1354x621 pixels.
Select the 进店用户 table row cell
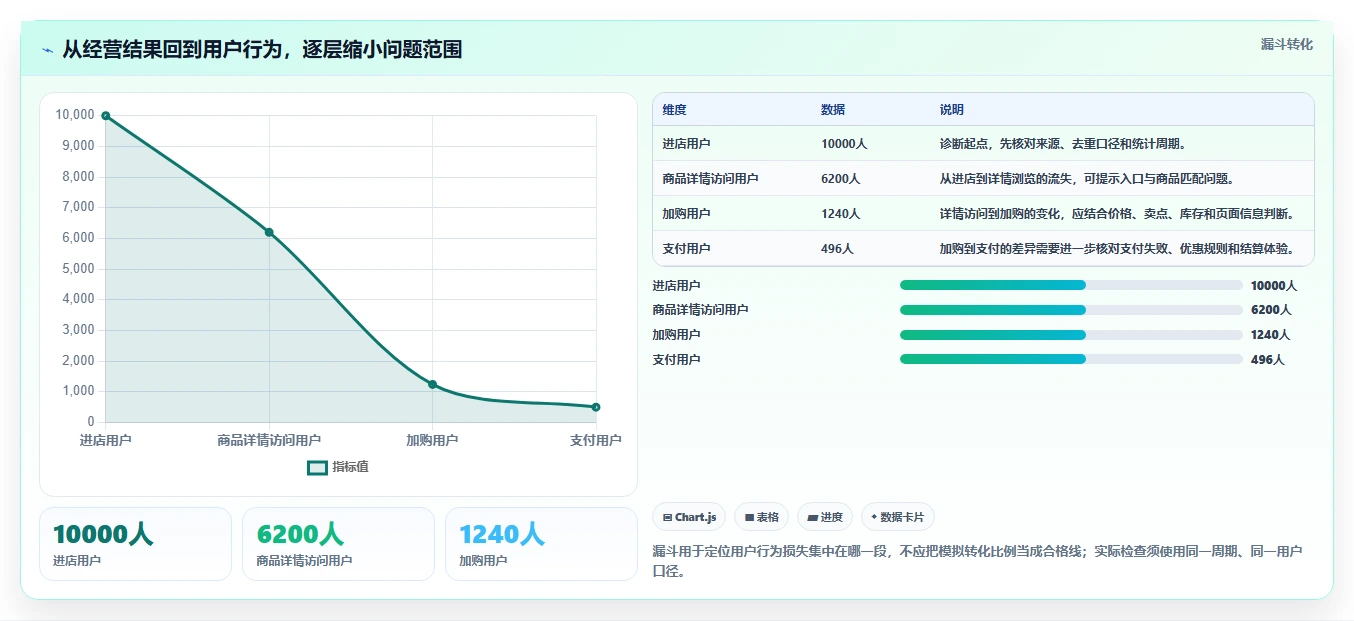pyautogui.click(x=732, y=144)
